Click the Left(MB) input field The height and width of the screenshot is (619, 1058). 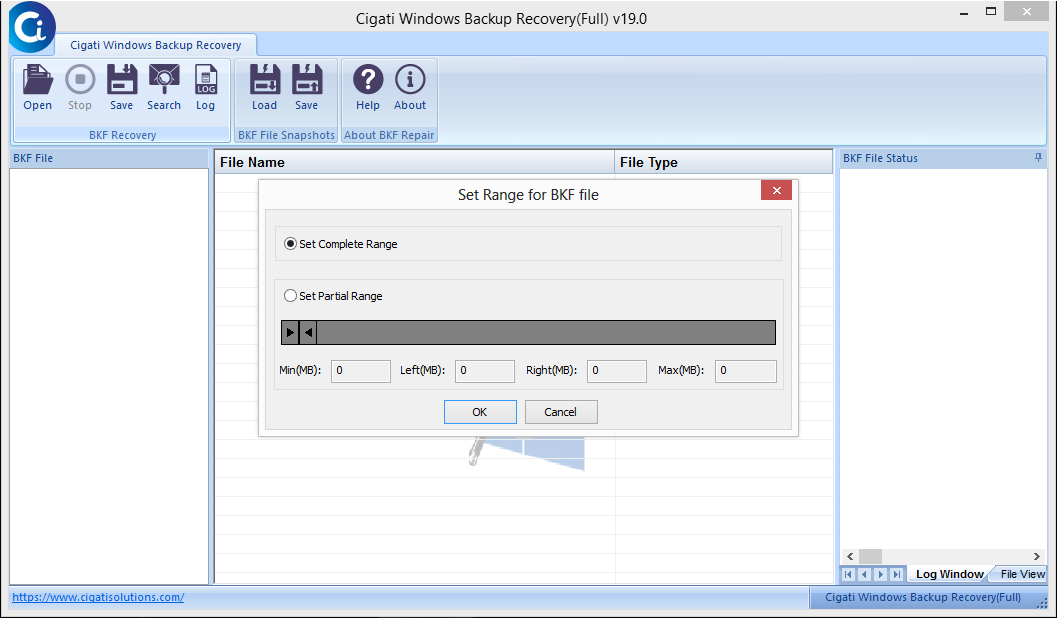(484, 371)
